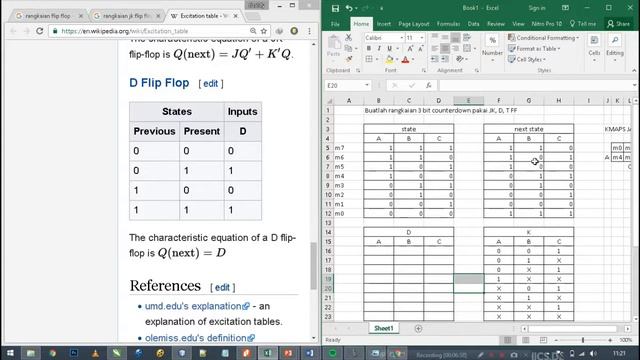Zoom in using Excel status bar plus

(610, 340)
